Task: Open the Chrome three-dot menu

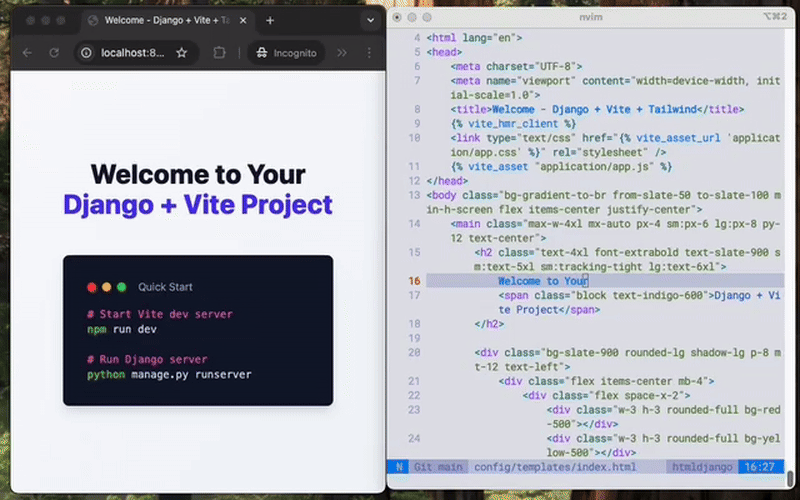Action: 368,53
